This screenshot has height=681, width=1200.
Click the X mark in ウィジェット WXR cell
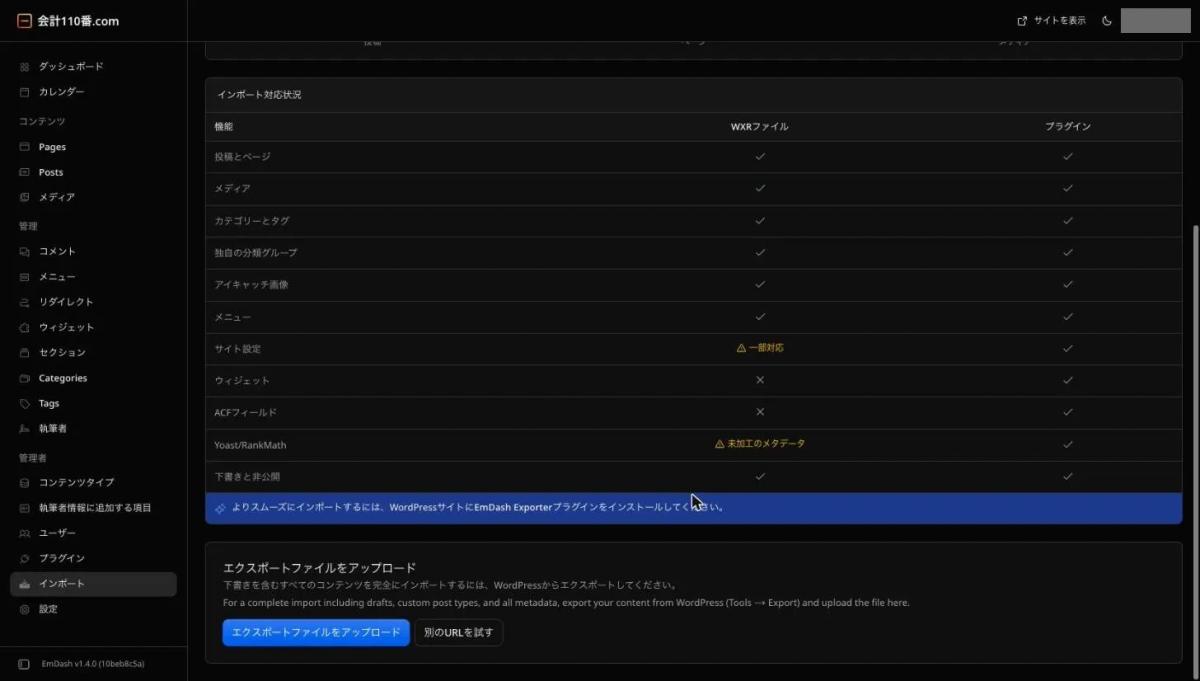(x=760, y=380)
